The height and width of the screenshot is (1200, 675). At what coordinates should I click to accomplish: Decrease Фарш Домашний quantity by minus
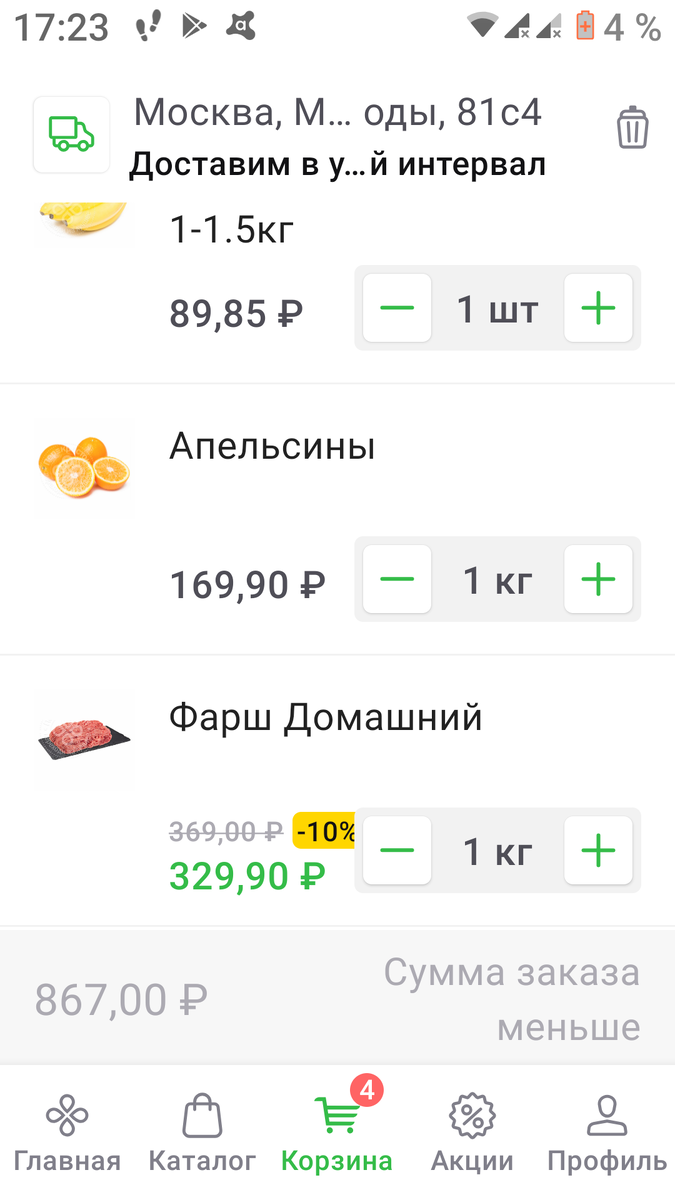[397, 851]
